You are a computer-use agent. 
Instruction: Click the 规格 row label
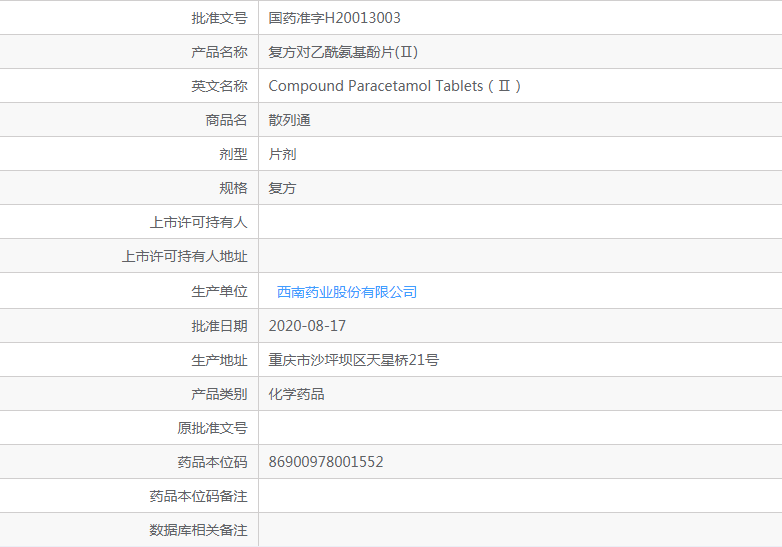point(233,188)
